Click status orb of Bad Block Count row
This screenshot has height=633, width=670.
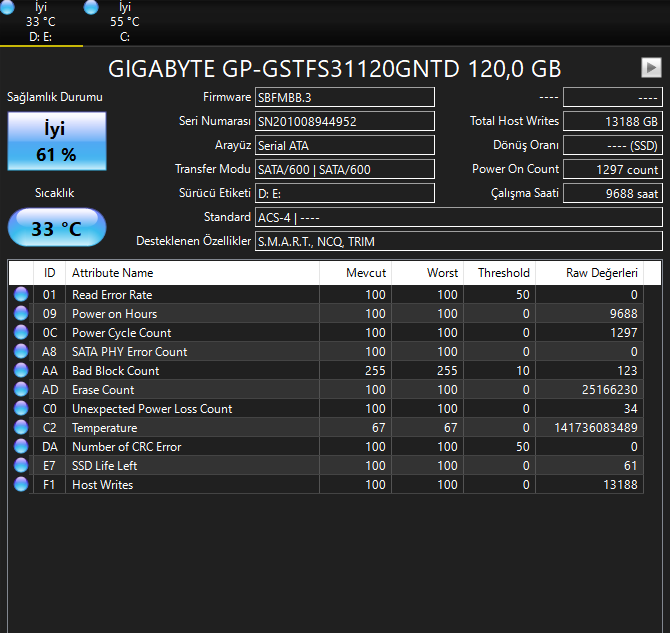click(21, 371)
